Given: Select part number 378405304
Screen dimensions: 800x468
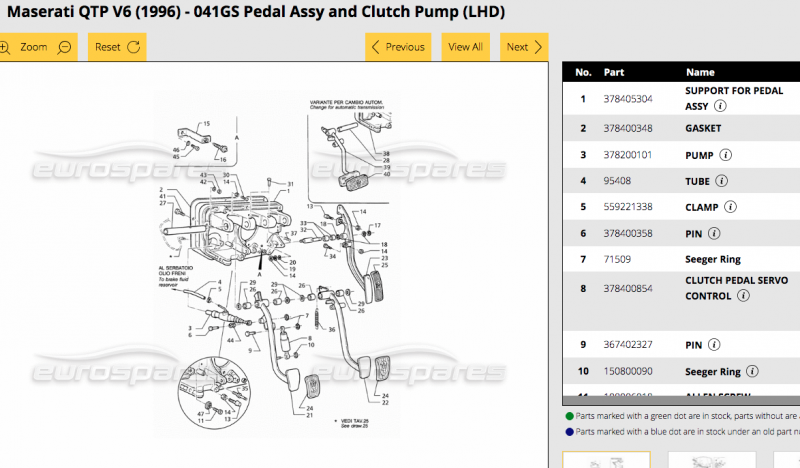Looking at the screenshot, I should (628, 99).
